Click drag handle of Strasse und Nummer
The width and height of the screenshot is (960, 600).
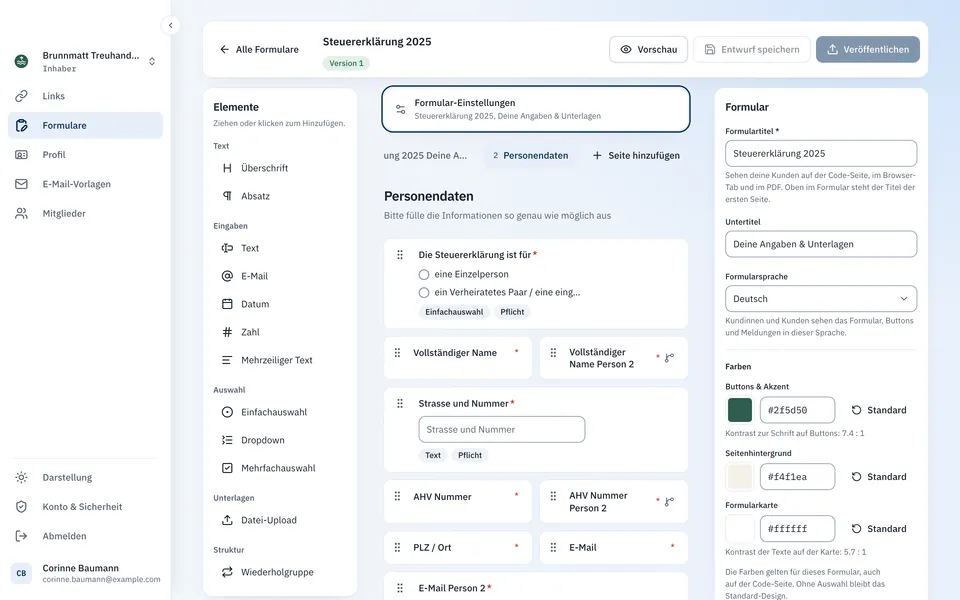(x=400, y=403)
